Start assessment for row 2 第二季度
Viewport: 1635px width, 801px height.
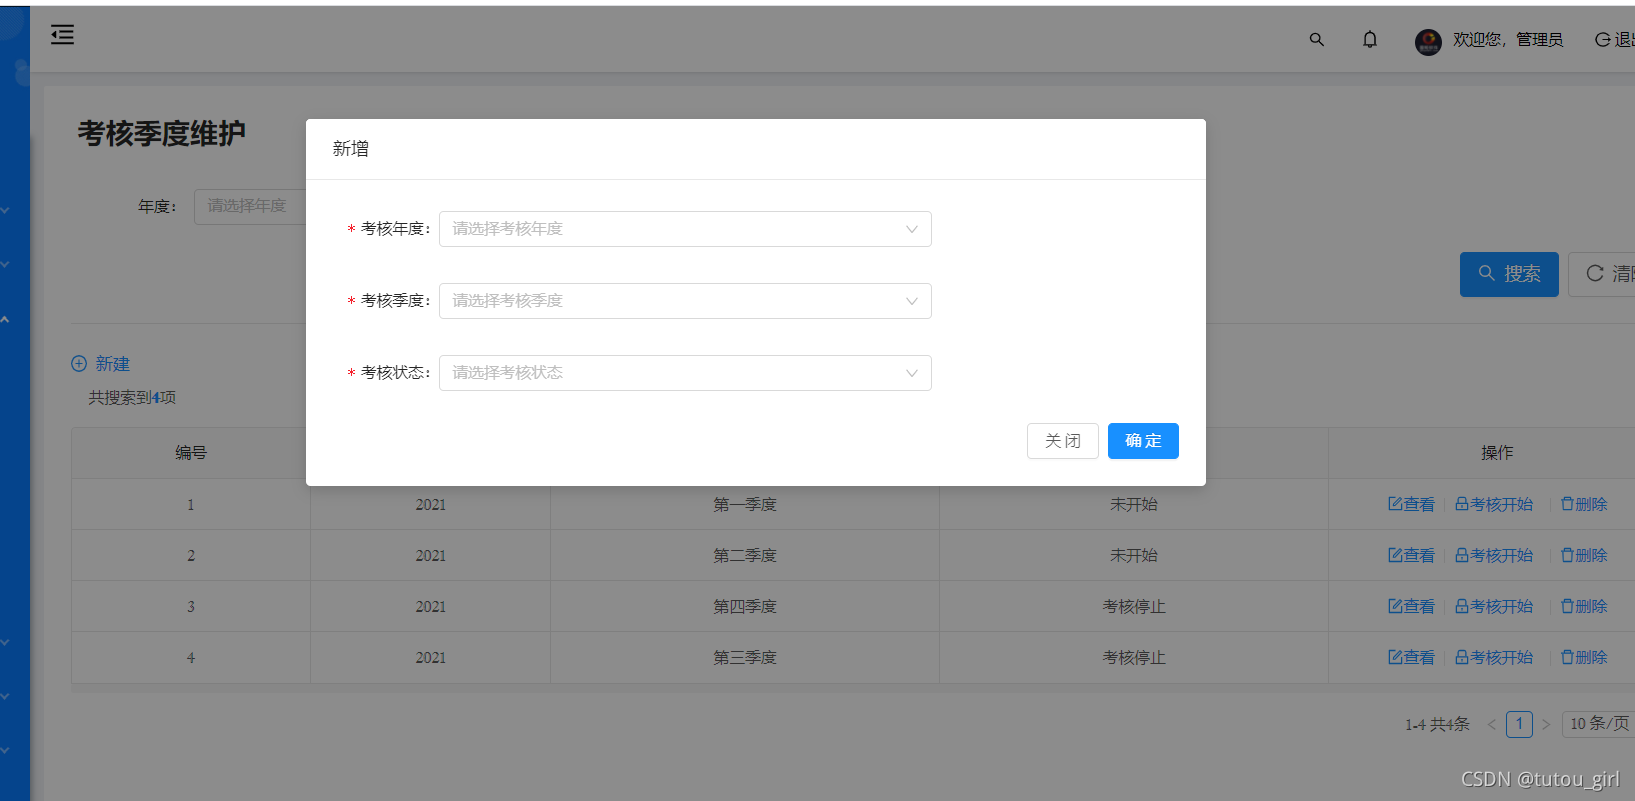tap(1494, 556)
